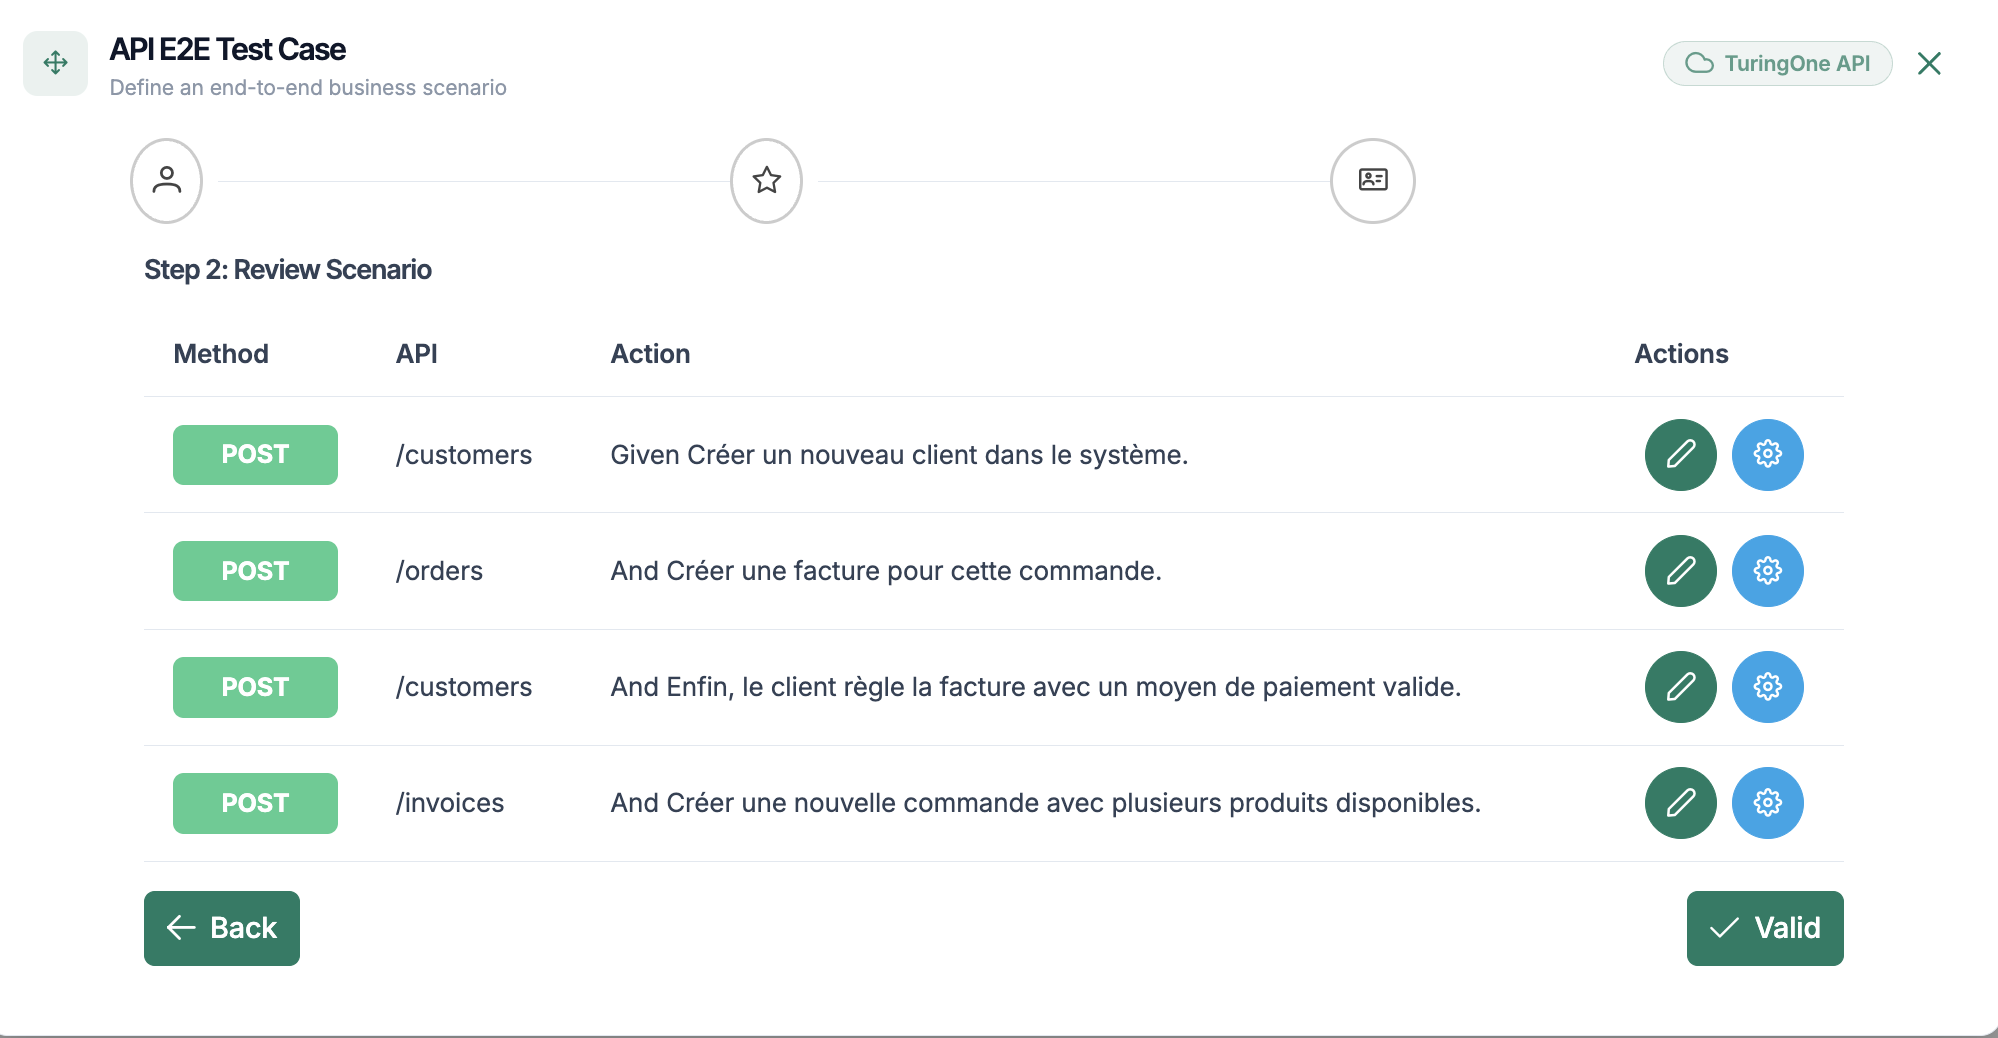
Task: Edit the 'Enfin, le client règle' step
Action: click(x=1680, y=687)
